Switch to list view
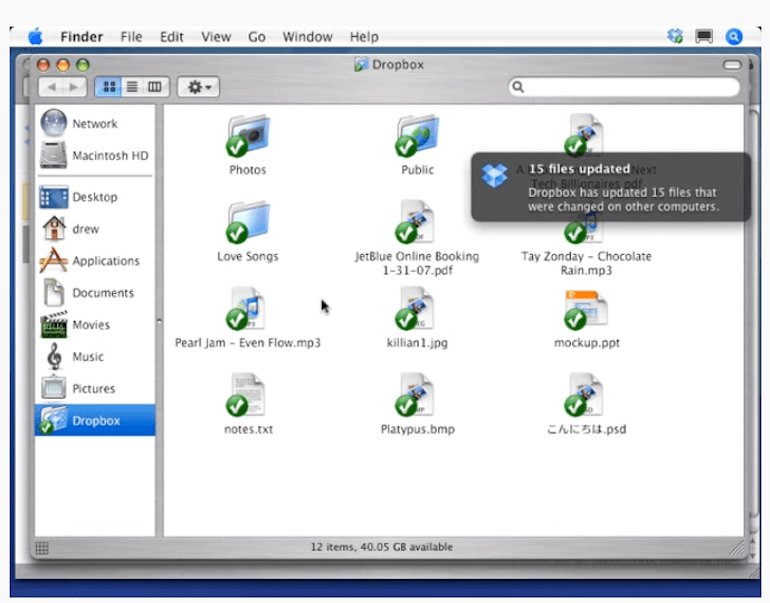The height and width of the screenshot is (603, 770). [x=132, y=87]
